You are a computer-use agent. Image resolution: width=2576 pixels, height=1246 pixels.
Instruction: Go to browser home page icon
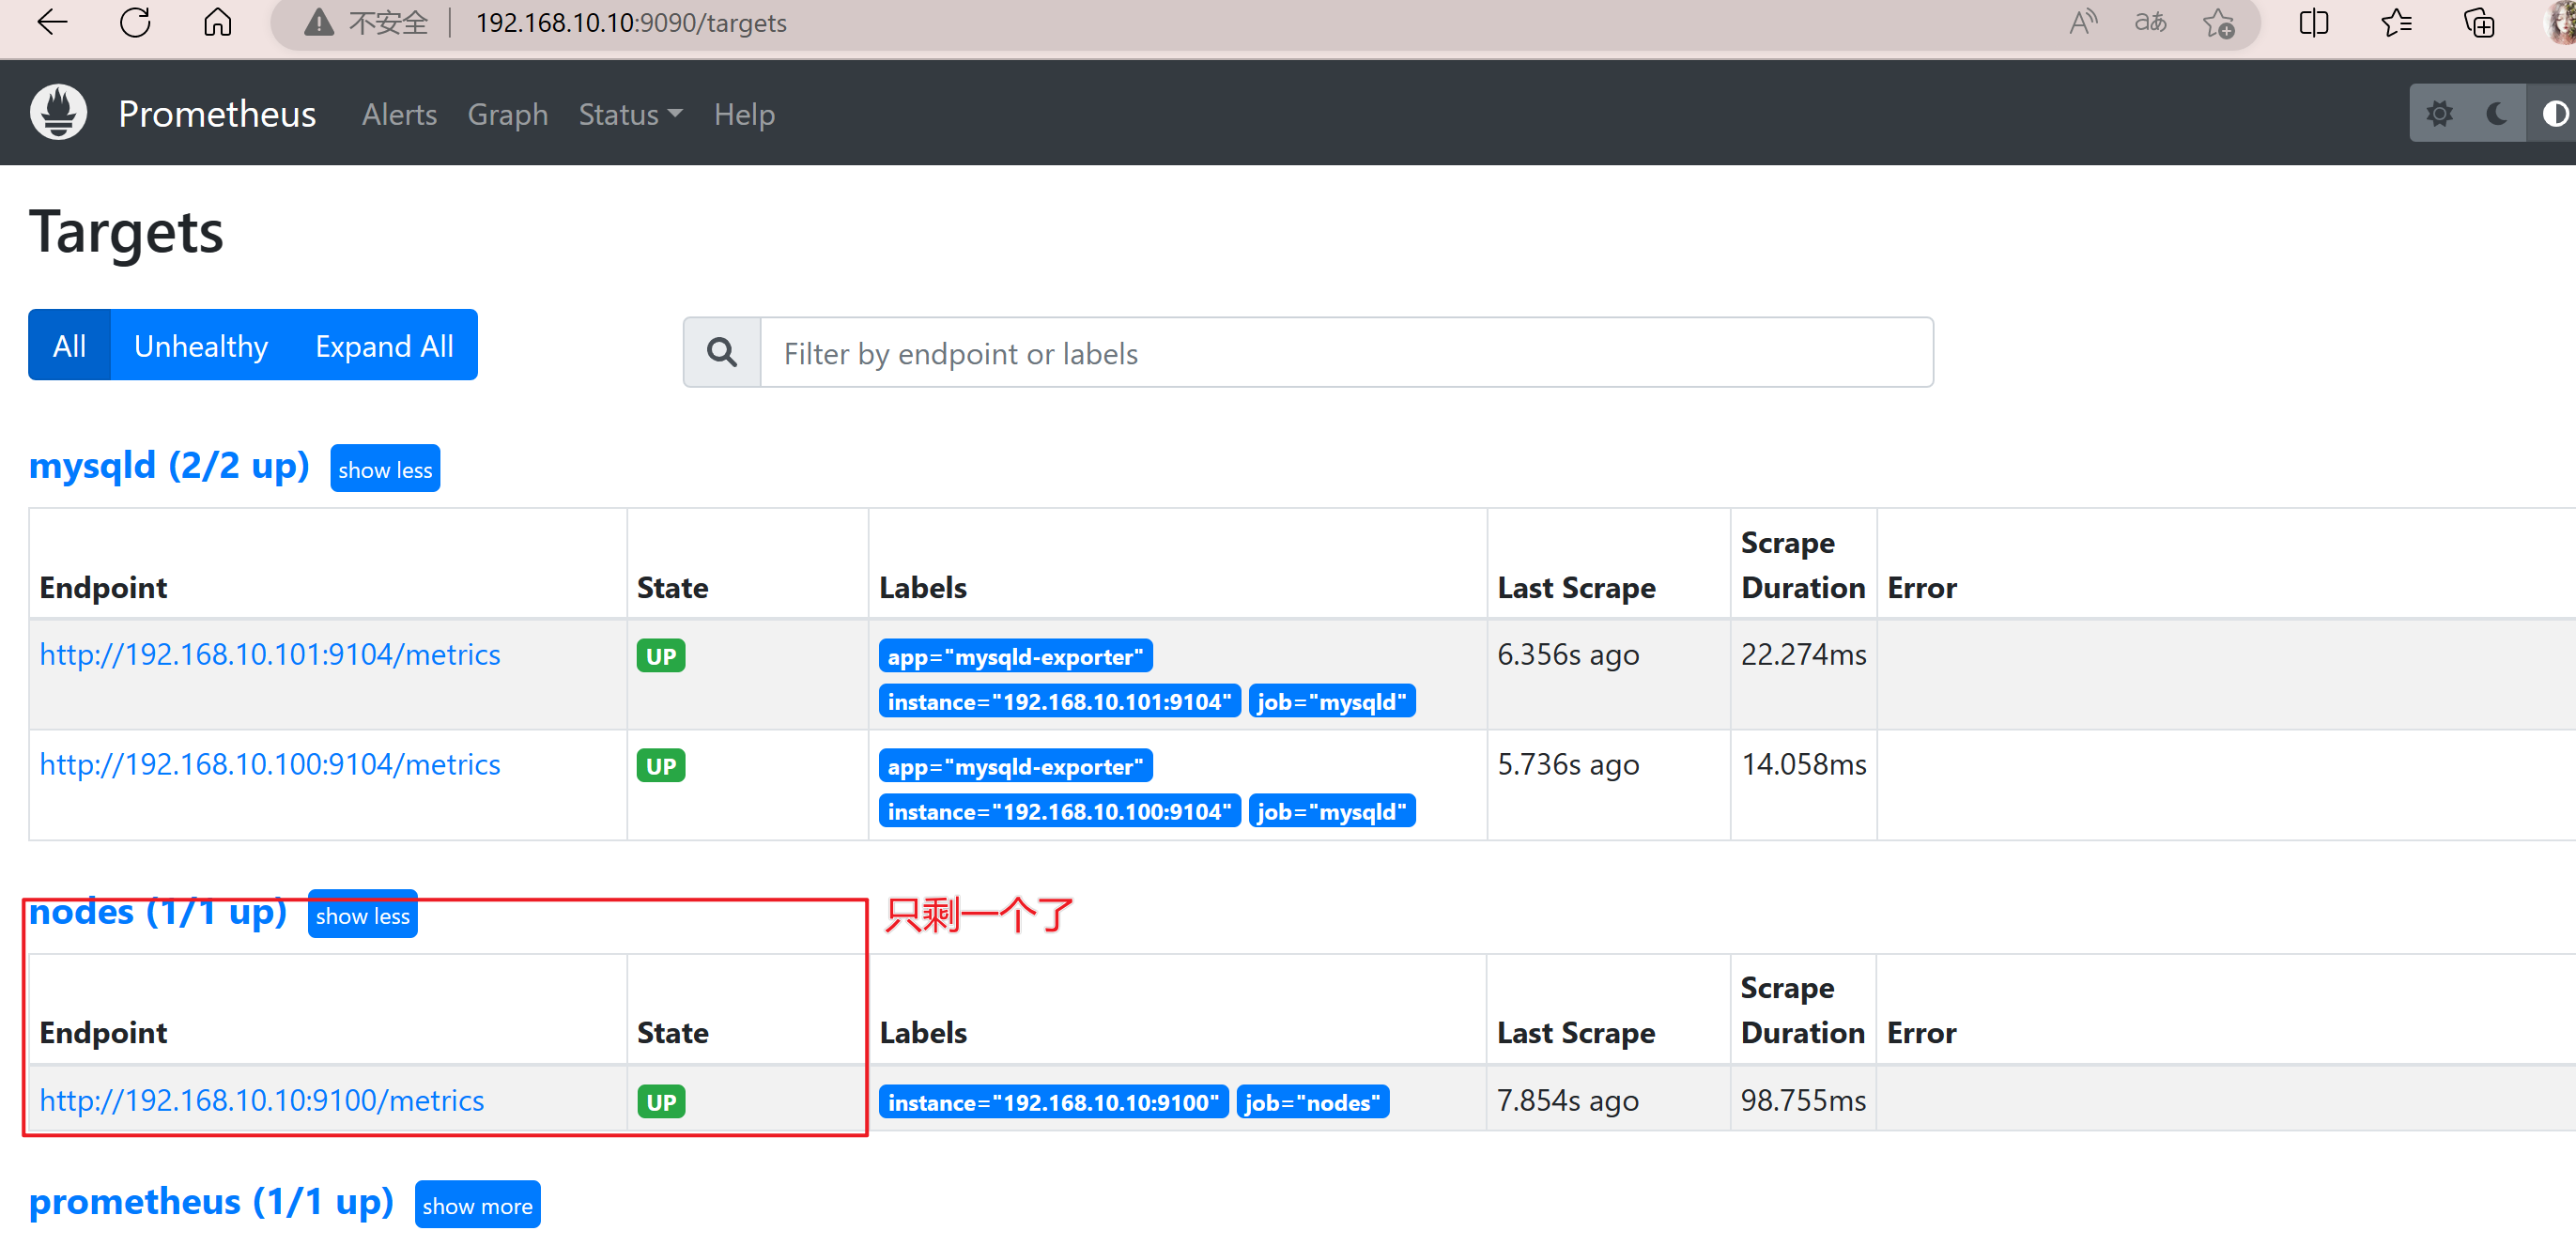tap(217, 22)
